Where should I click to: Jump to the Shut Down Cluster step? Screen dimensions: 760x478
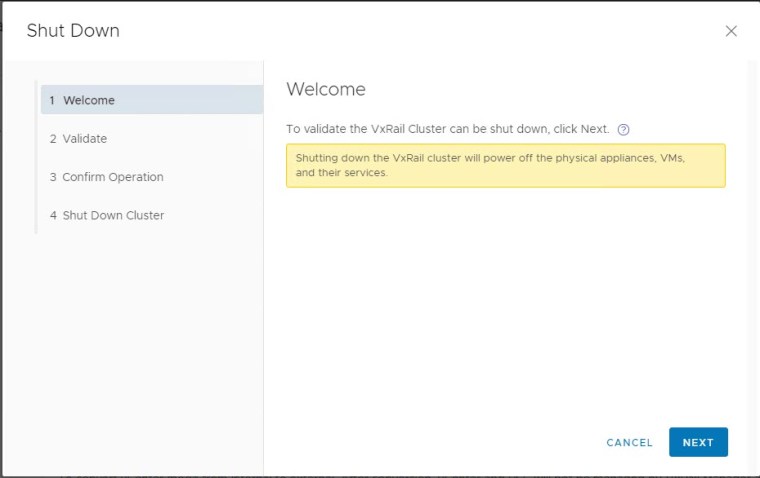click(113, 215)
